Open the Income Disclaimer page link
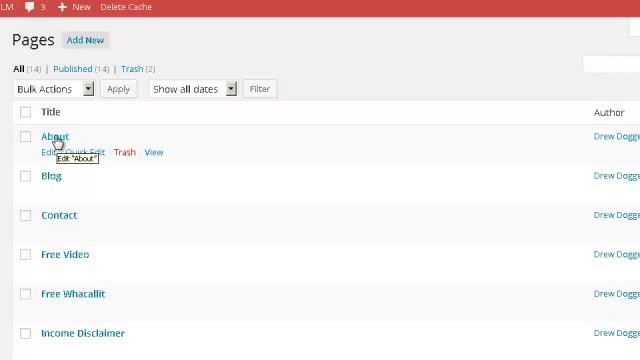The image size is (640, 360). [x=83, y=333]
